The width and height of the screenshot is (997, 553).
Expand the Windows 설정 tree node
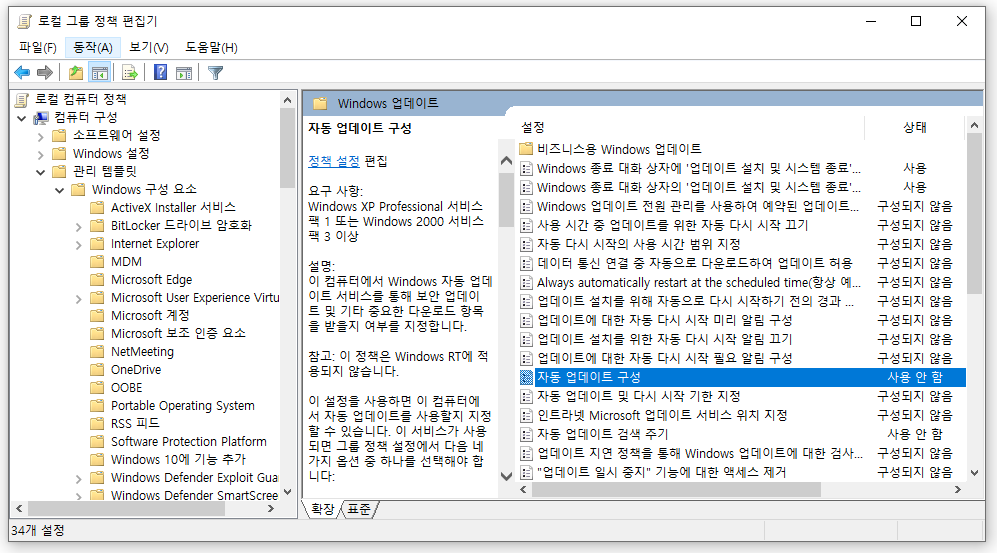click(x=41, y=154)
